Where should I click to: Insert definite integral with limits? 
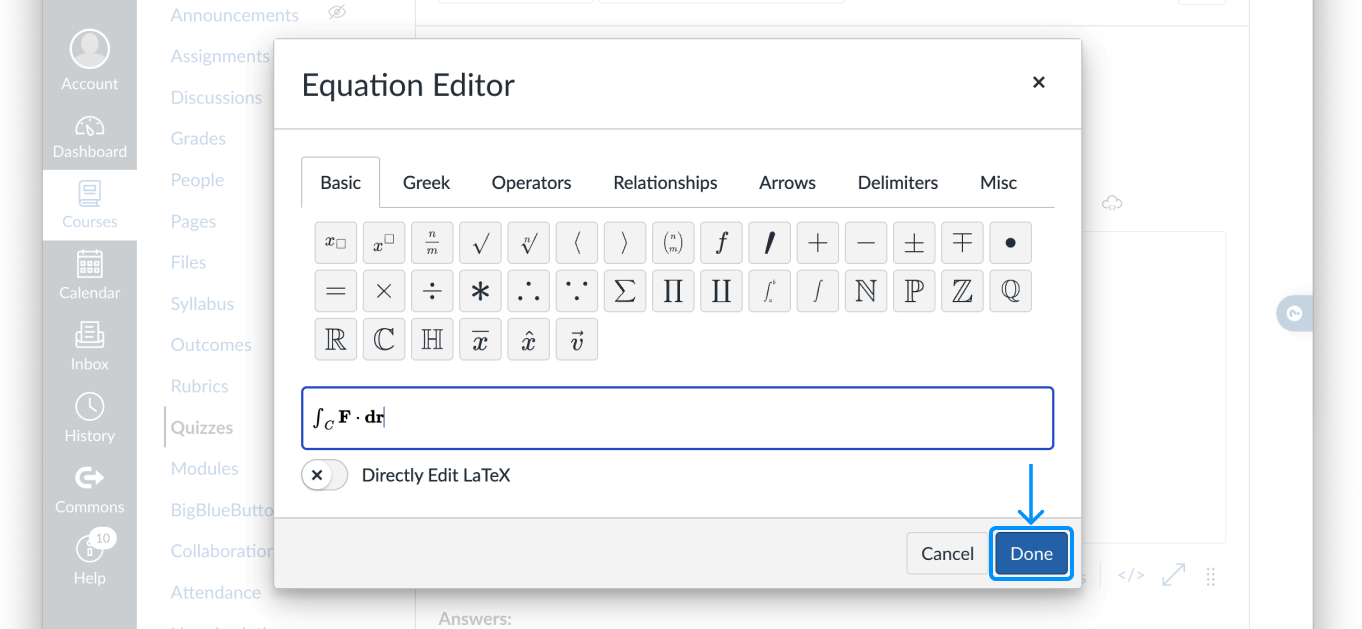769,291
